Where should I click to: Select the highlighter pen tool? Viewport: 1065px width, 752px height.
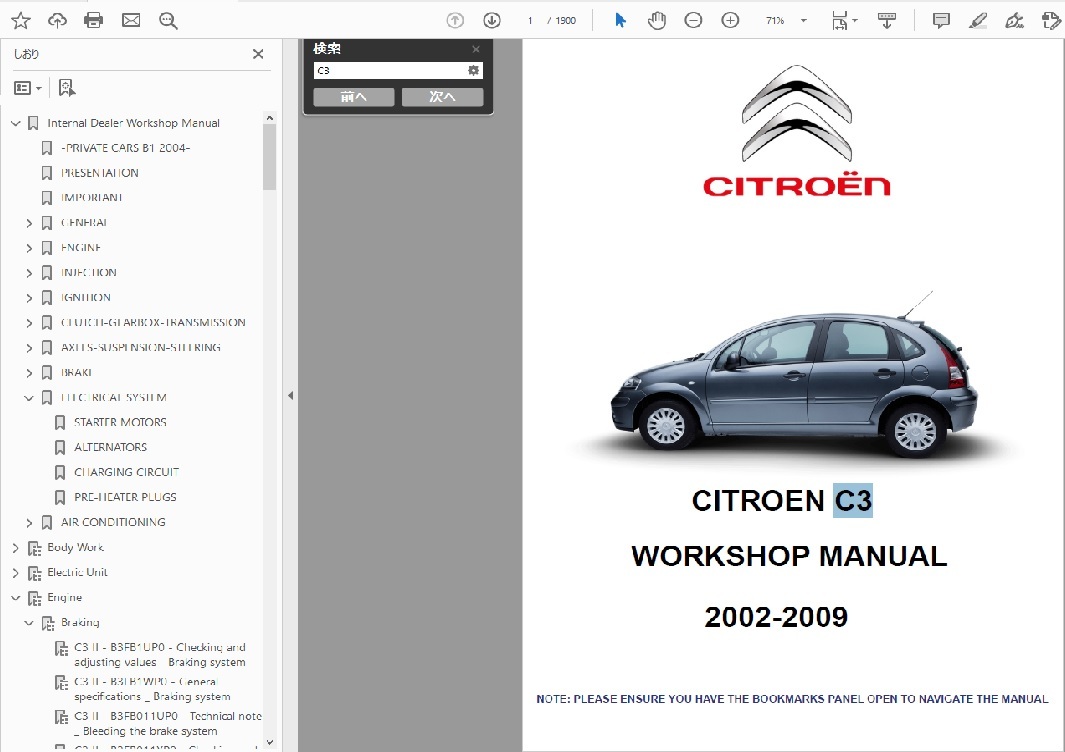coord(977,20)
